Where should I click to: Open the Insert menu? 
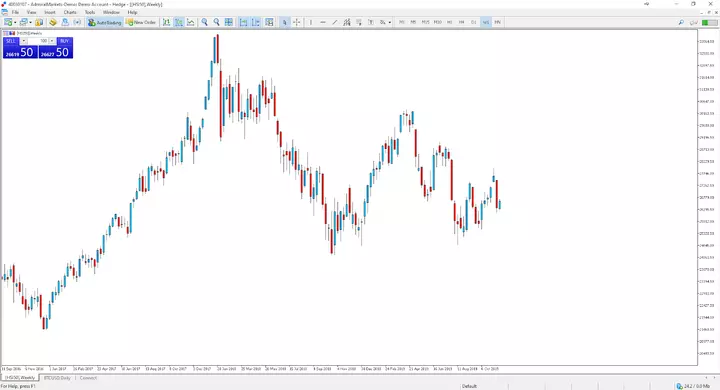coord(50,12)
